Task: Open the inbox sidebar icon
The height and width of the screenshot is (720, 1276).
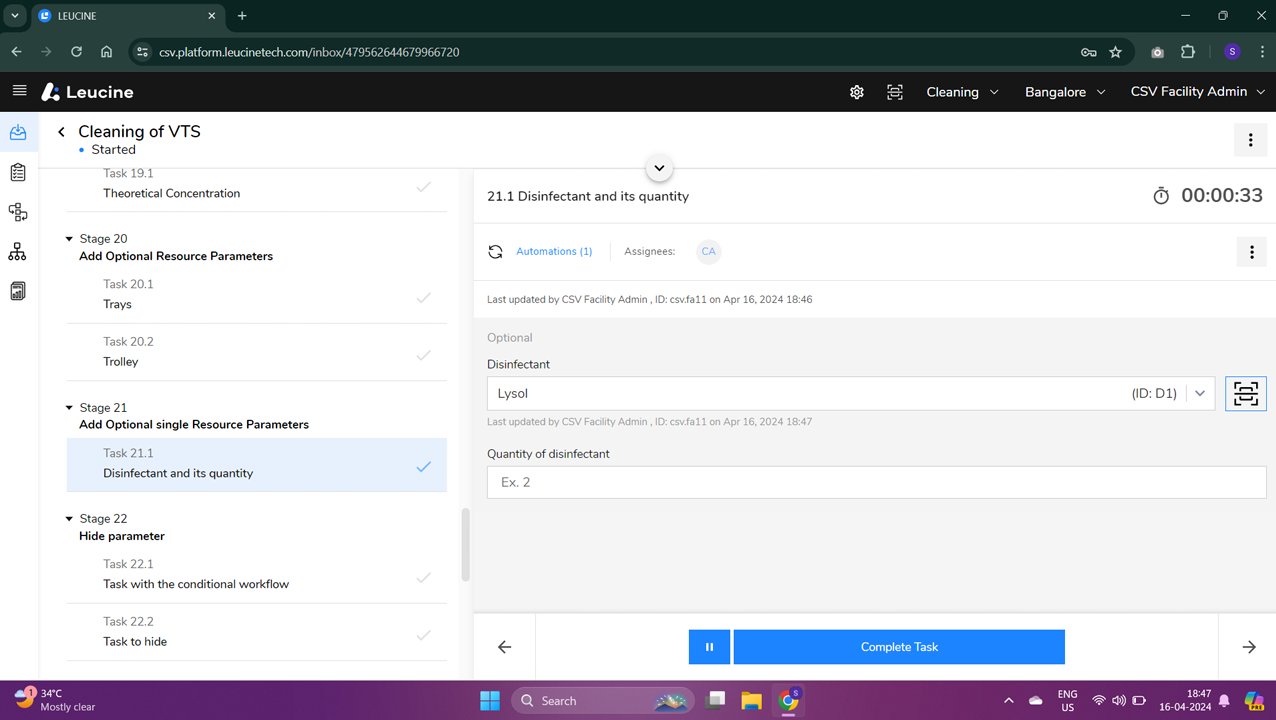Action: (18, 133)
